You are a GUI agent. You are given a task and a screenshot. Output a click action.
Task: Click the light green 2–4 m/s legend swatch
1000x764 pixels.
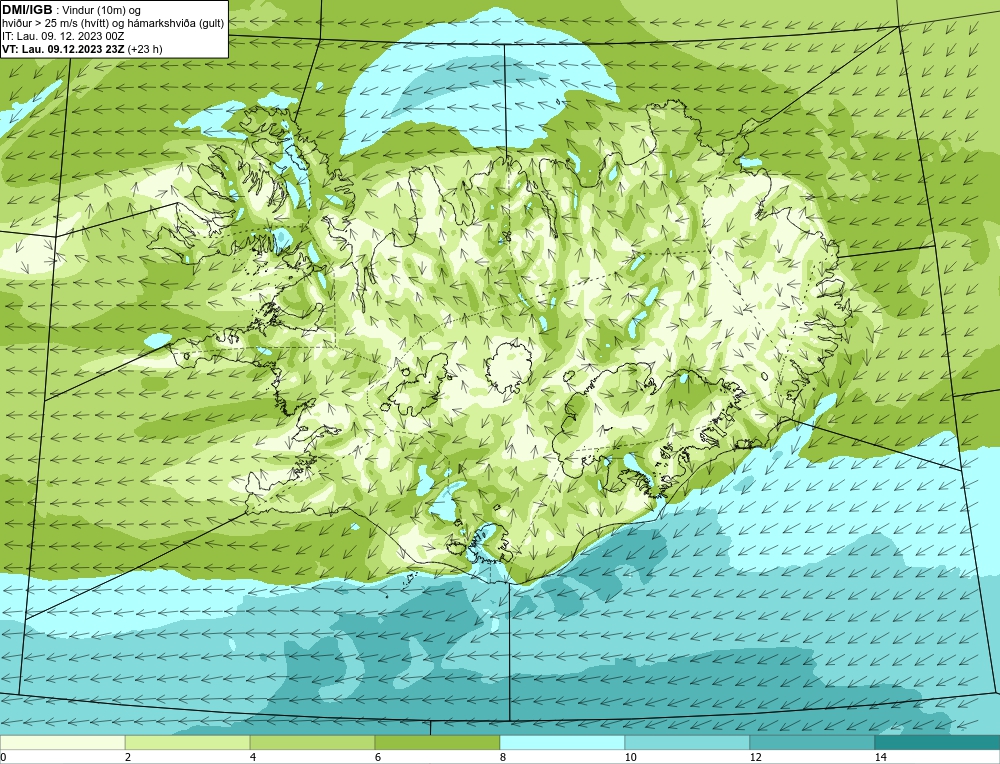pyautogui.click(x=188, y=742)
